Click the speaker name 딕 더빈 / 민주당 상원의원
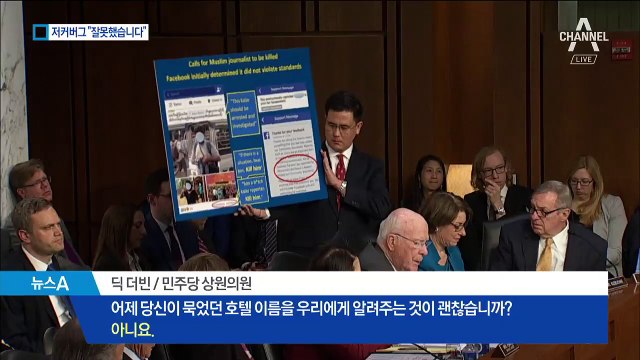This screenshot has height=360, width=640. (181, 283)
